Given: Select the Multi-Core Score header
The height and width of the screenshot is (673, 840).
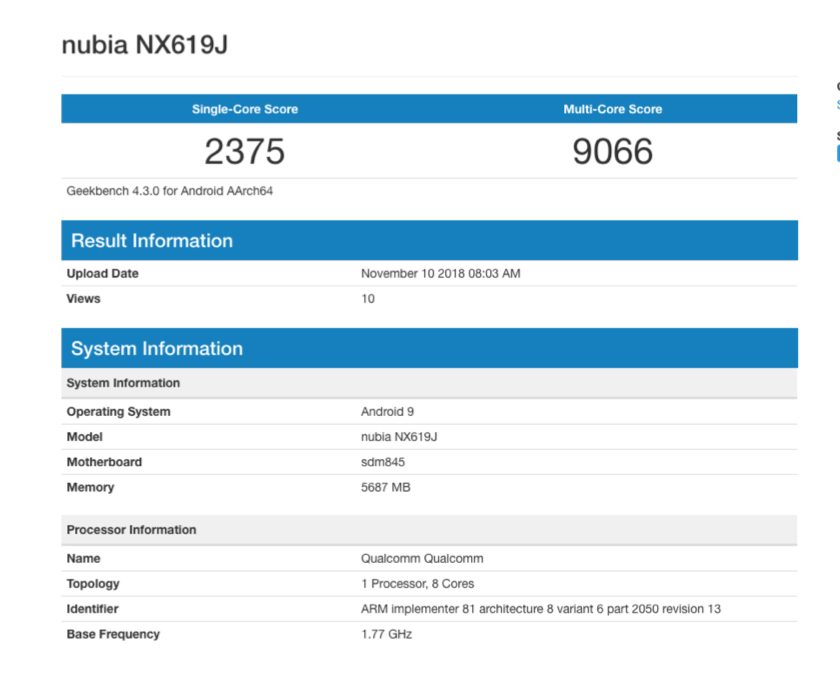Looking at the screenshot, I should (612, 109).
